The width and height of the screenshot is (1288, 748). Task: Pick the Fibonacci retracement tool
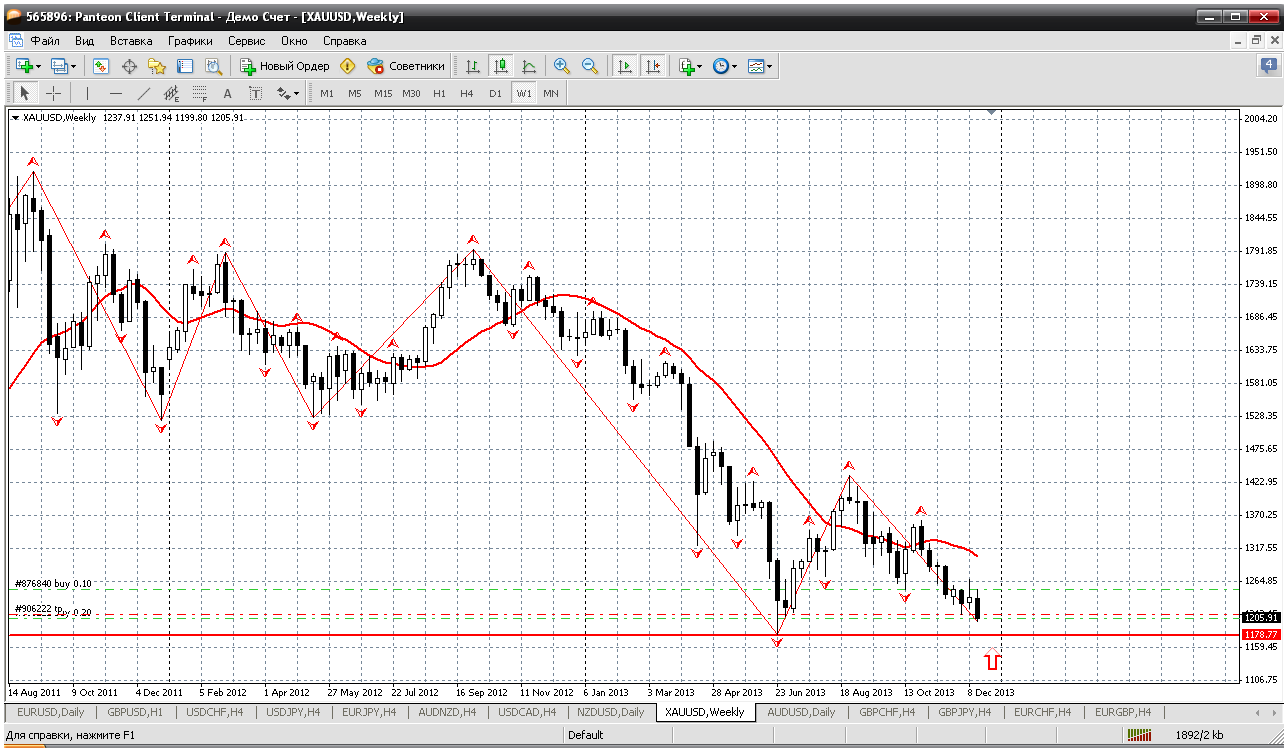tap(200, 93)
